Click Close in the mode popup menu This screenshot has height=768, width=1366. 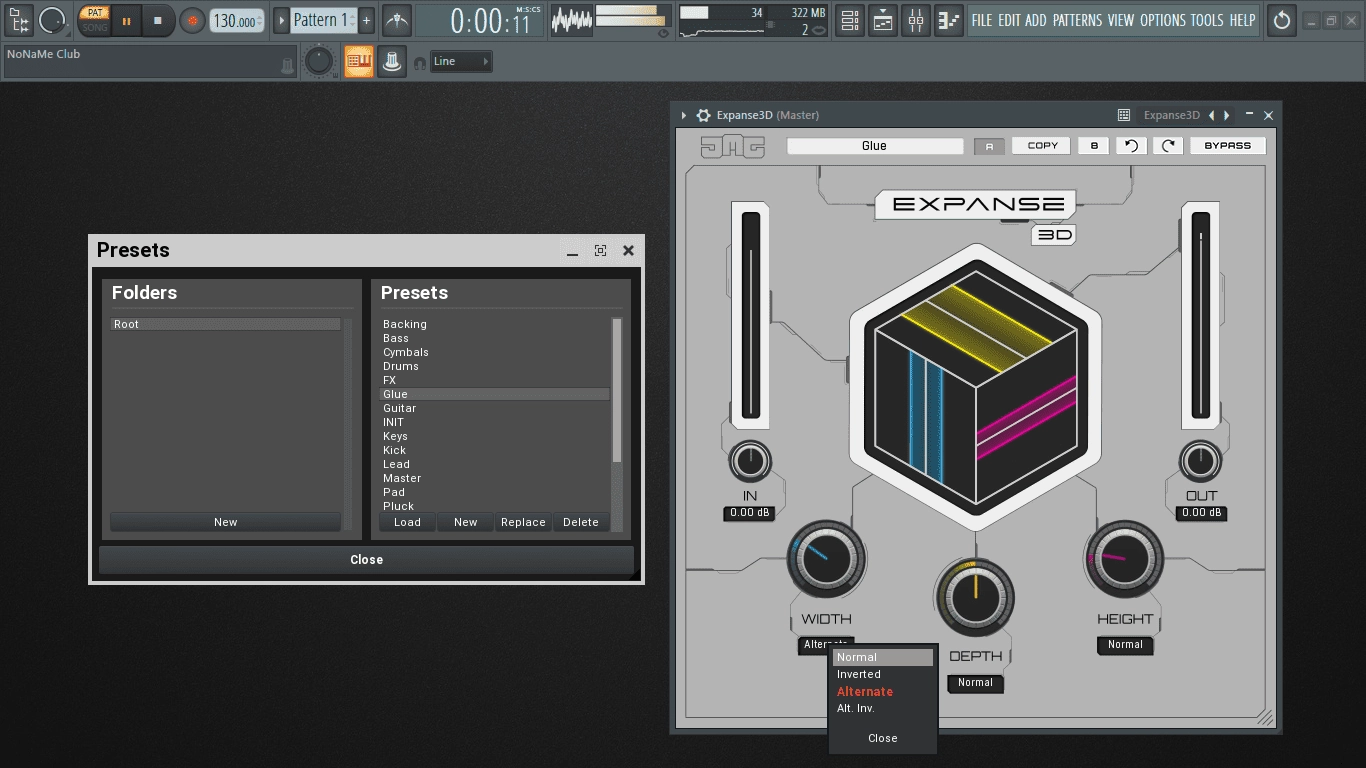point(883,738)
